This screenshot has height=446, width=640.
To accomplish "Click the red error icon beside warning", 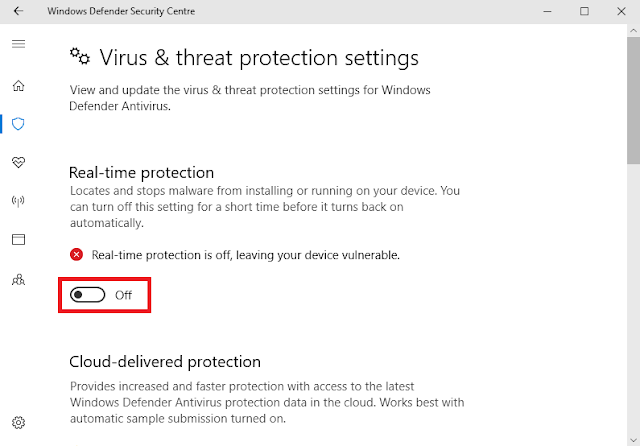I will (76, 255).
